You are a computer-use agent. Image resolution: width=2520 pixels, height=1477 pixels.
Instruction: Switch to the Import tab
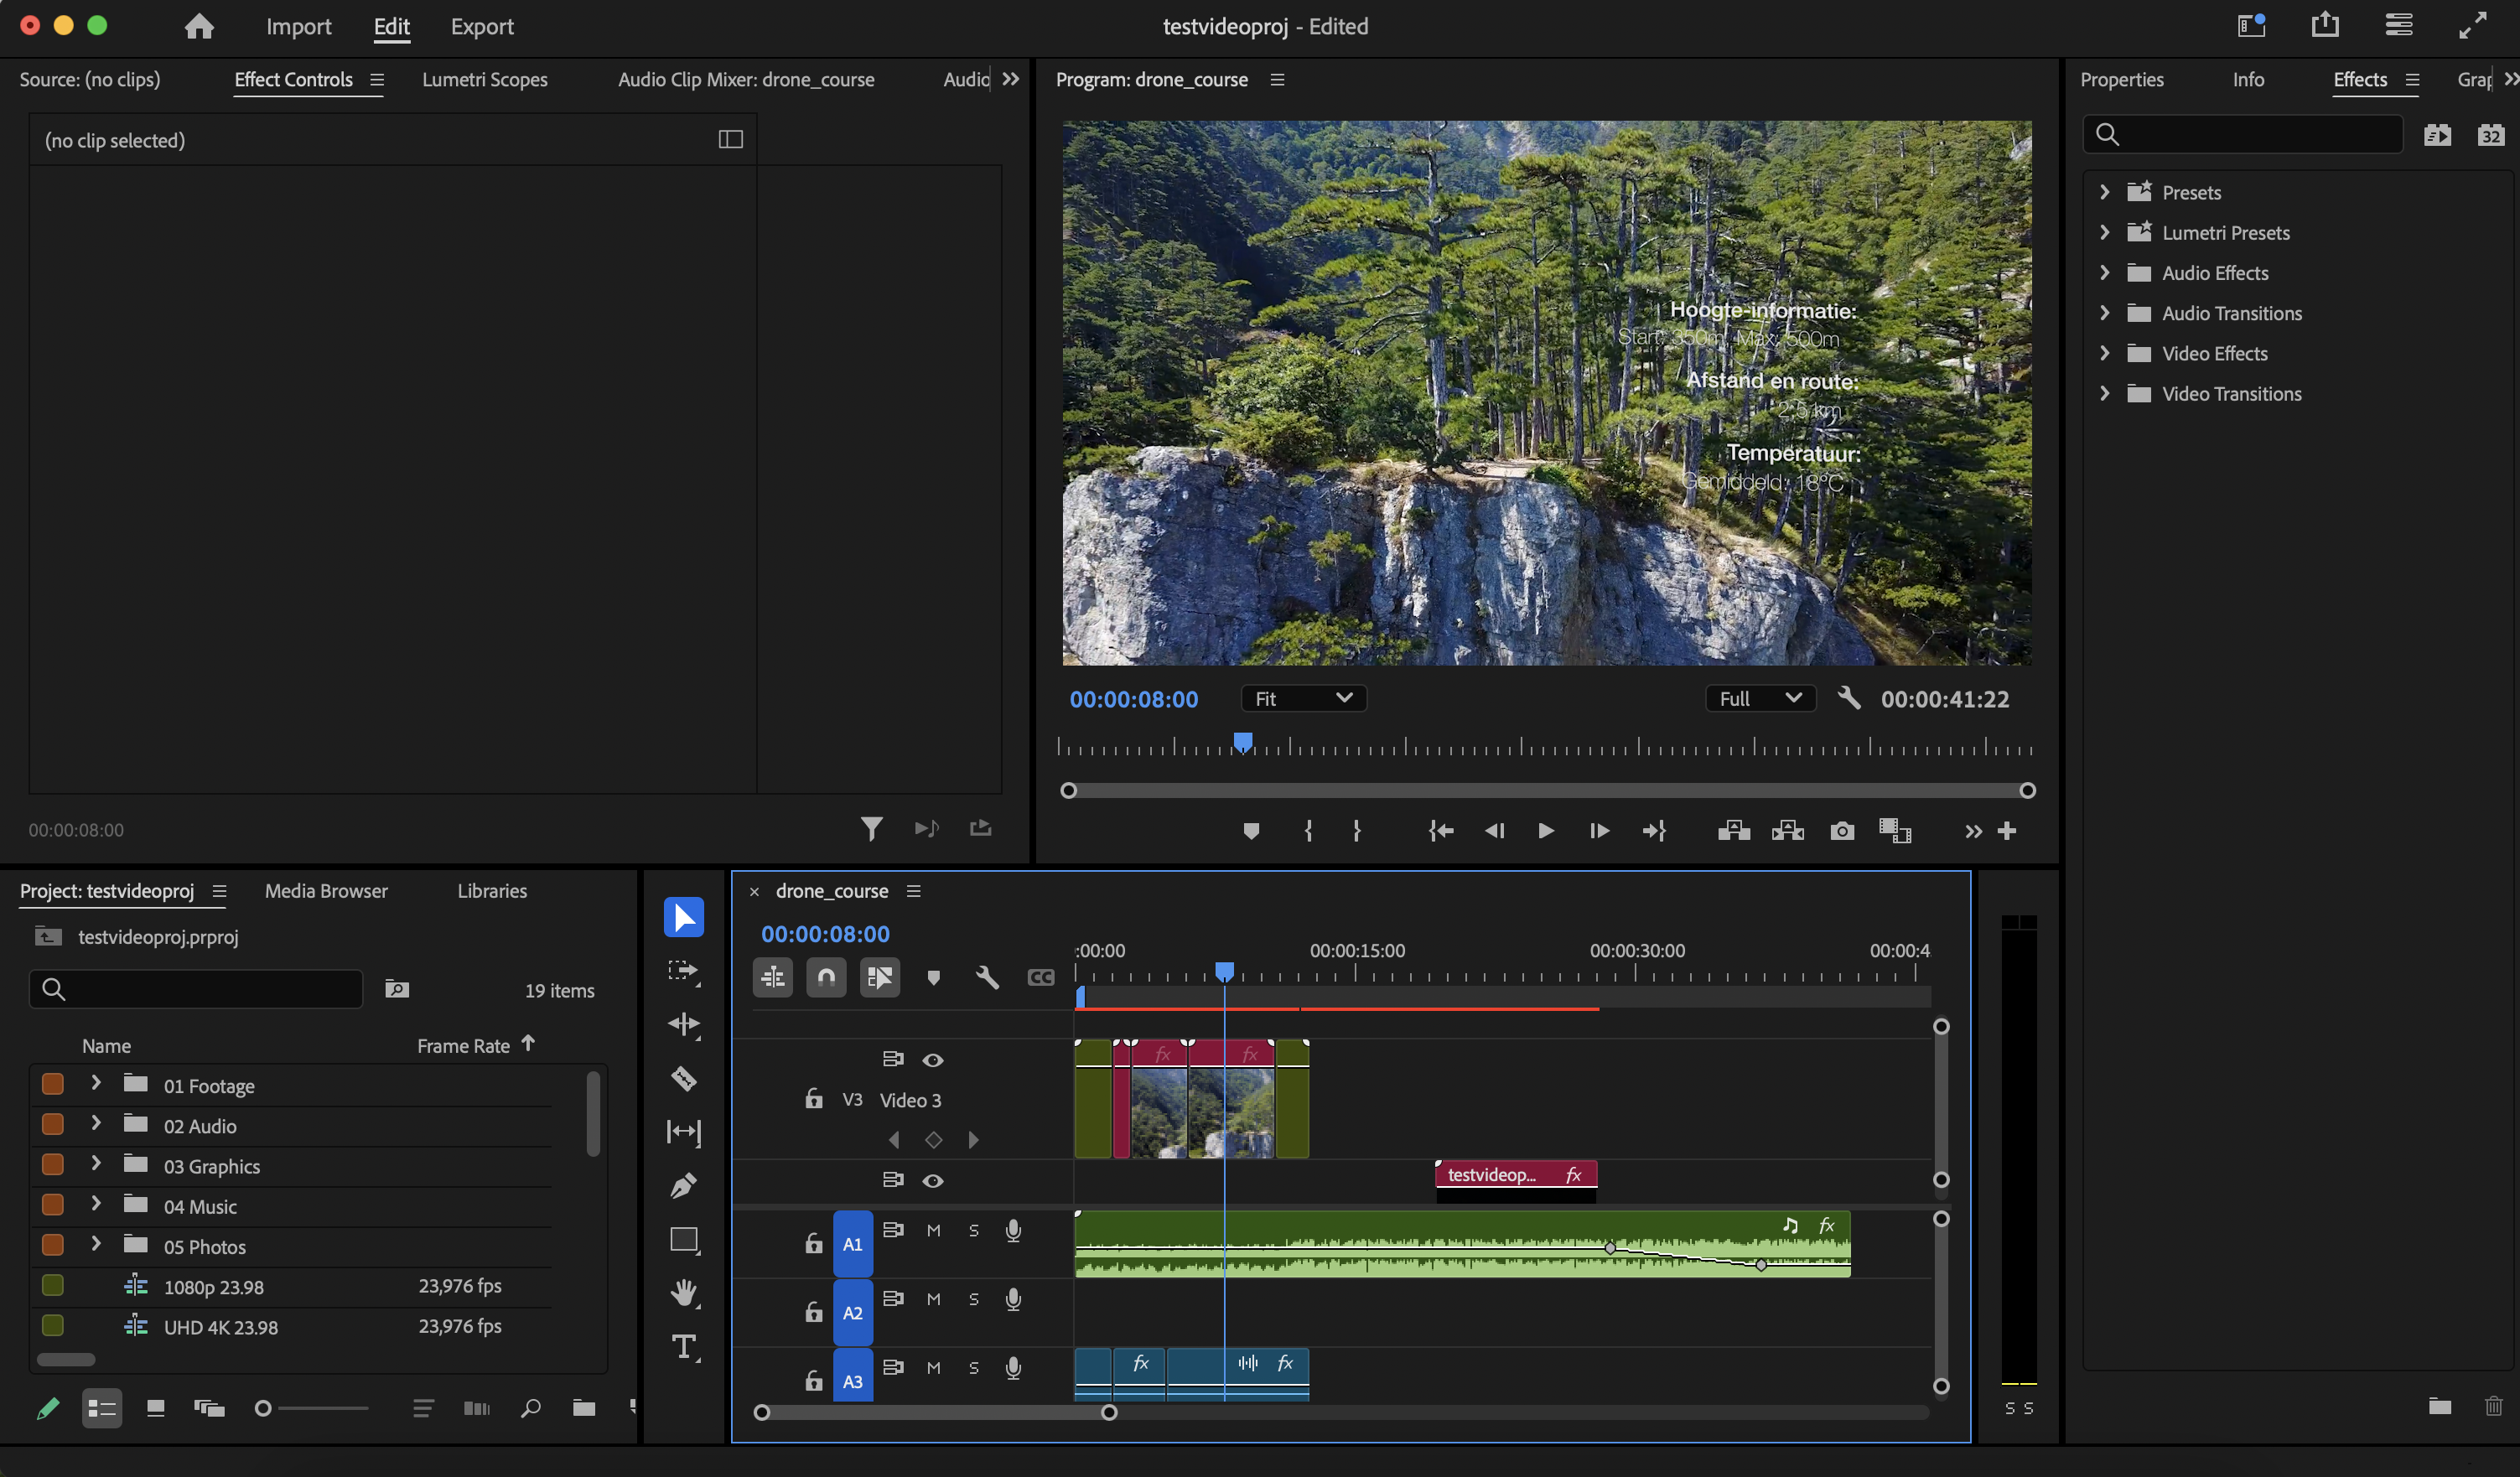pos(298,26)
